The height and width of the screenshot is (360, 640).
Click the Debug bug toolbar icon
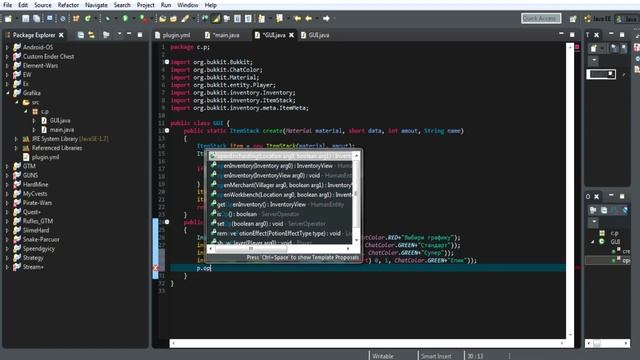[x=107, y=18]
